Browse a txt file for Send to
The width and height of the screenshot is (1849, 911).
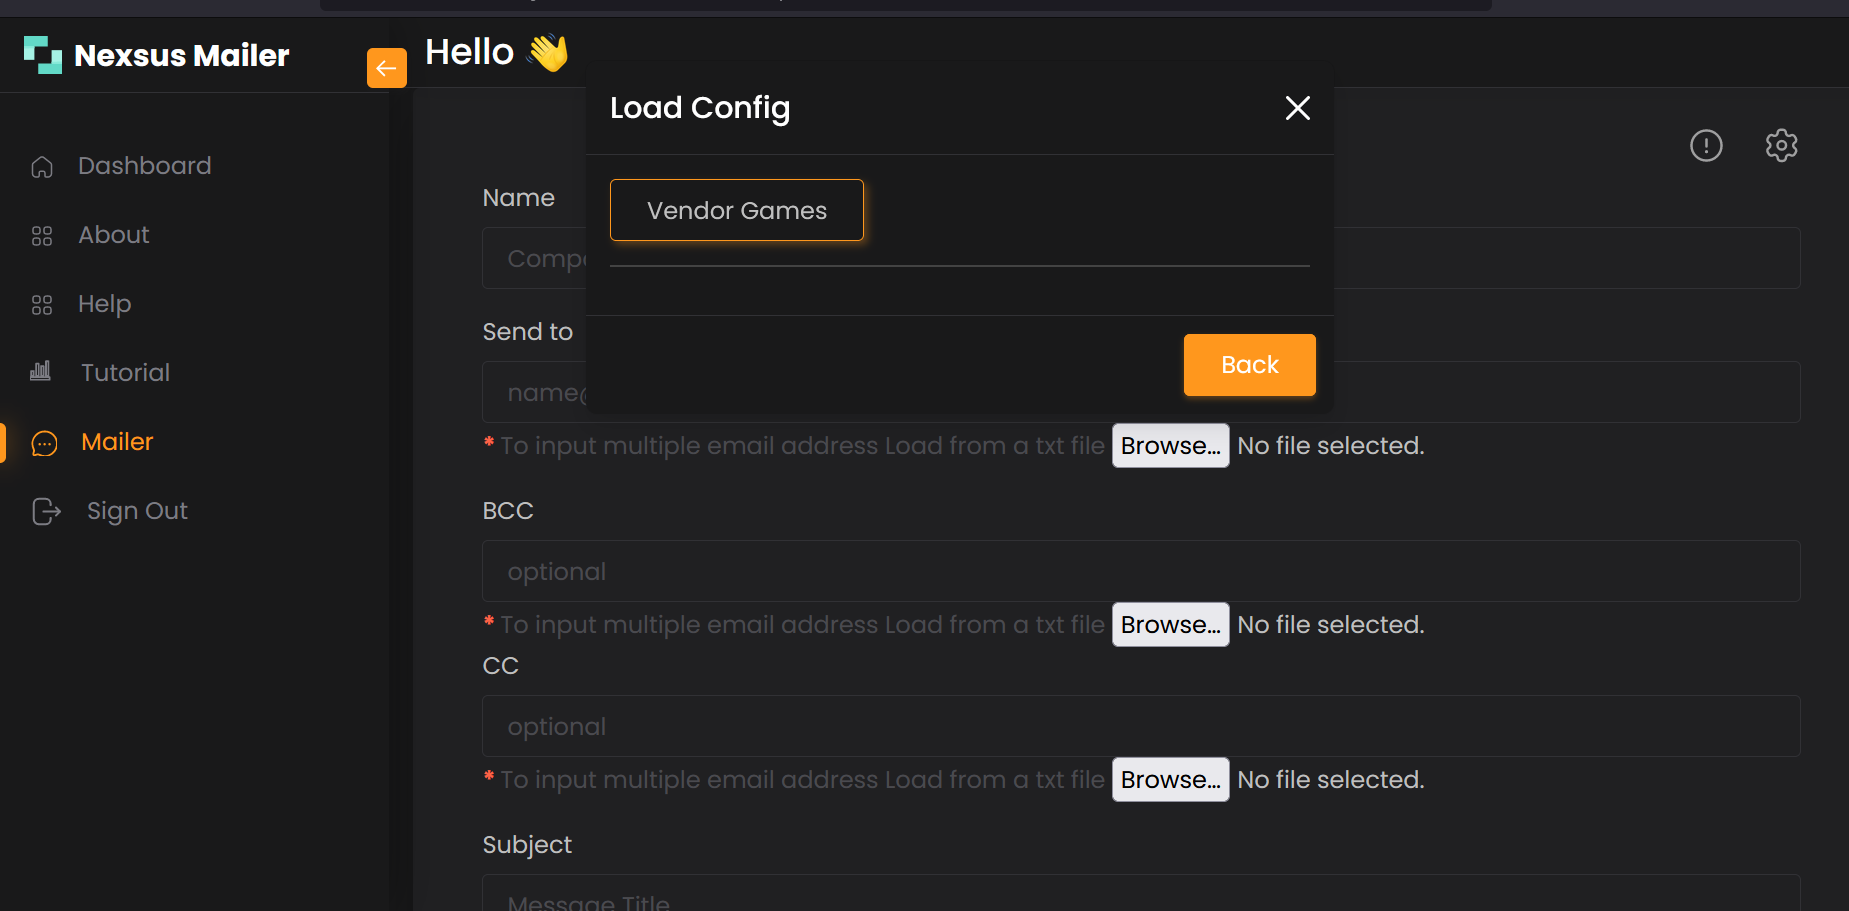click(1171, 446)
